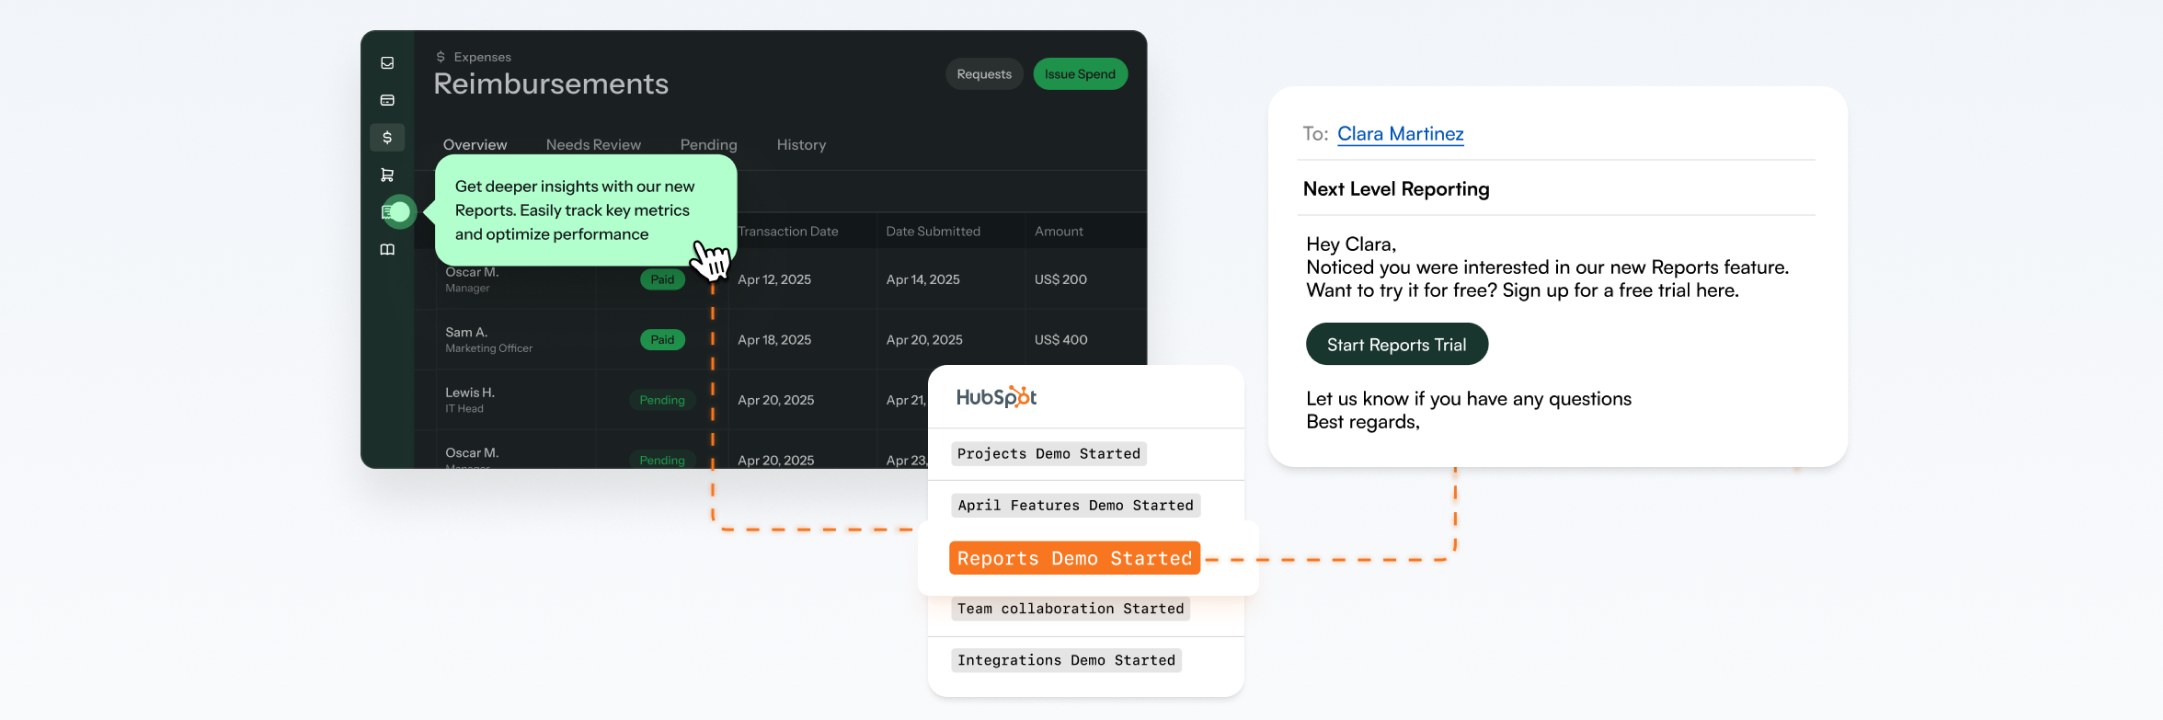Click the Expenses breadcrumb label
The image size is (2163, 720).
point(482,57)
